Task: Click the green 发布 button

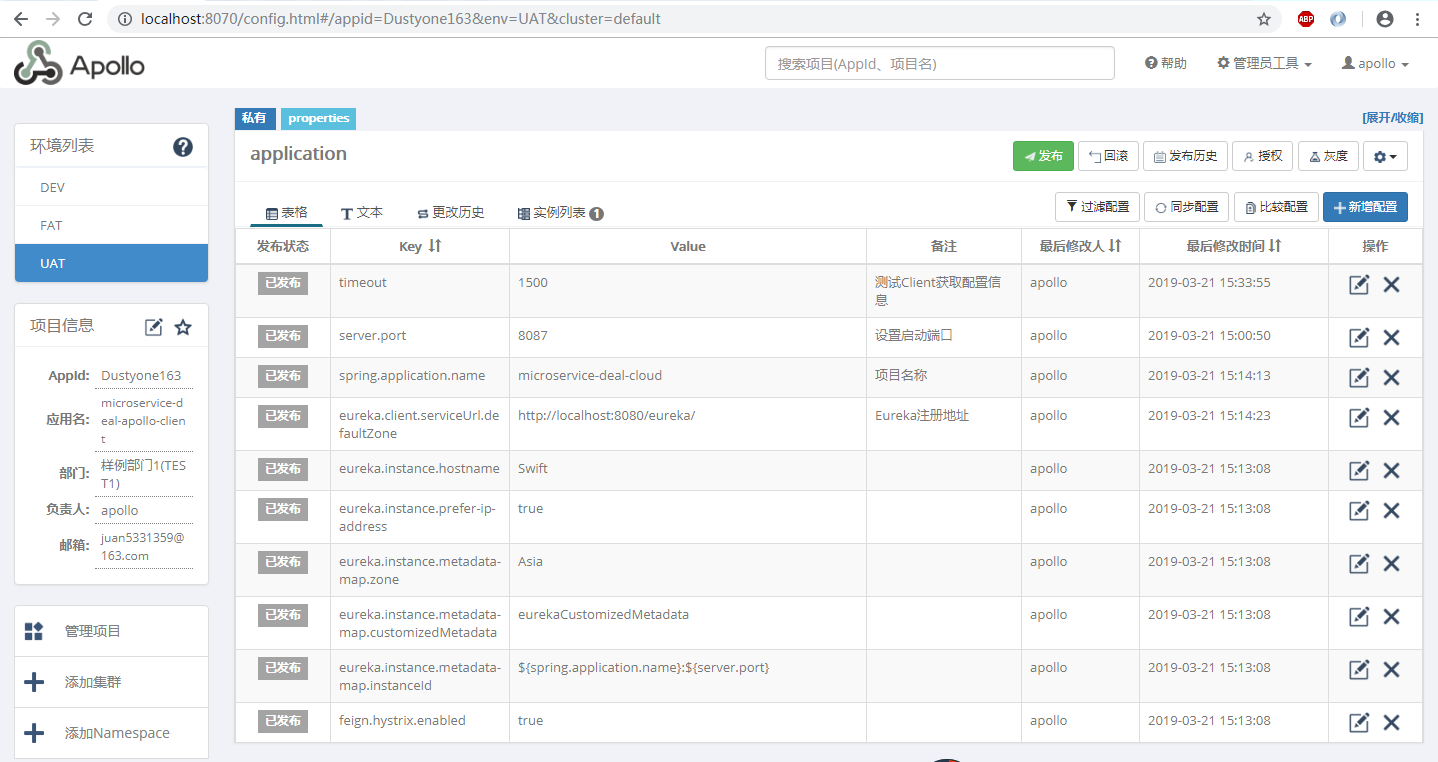Action: pos(1043,156)
